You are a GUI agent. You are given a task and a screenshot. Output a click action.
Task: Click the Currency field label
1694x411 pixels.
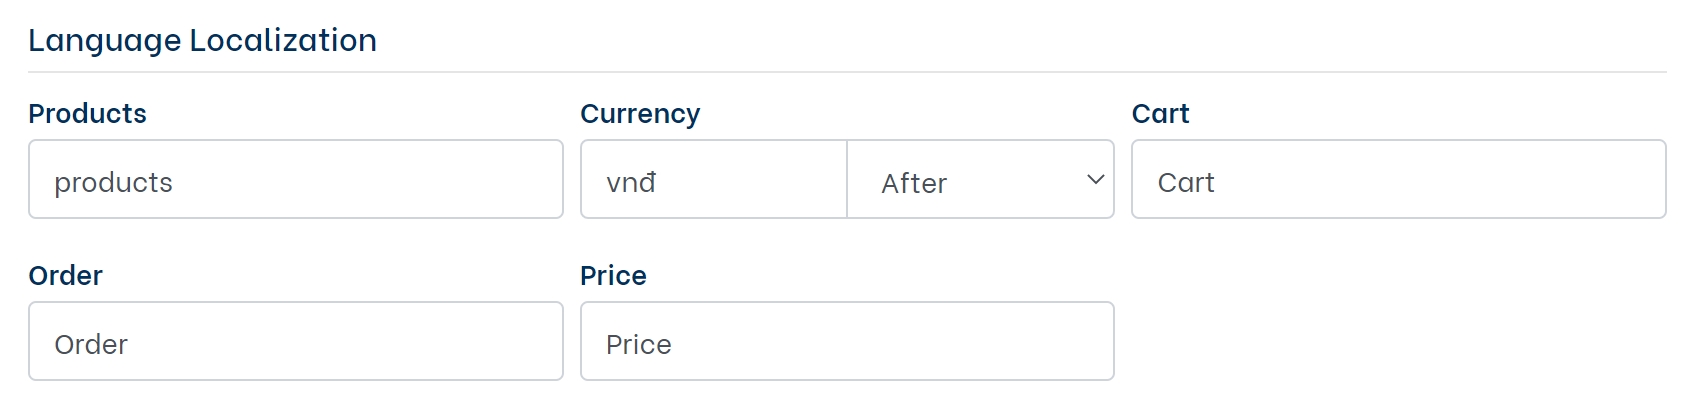(x=640, y=114)
